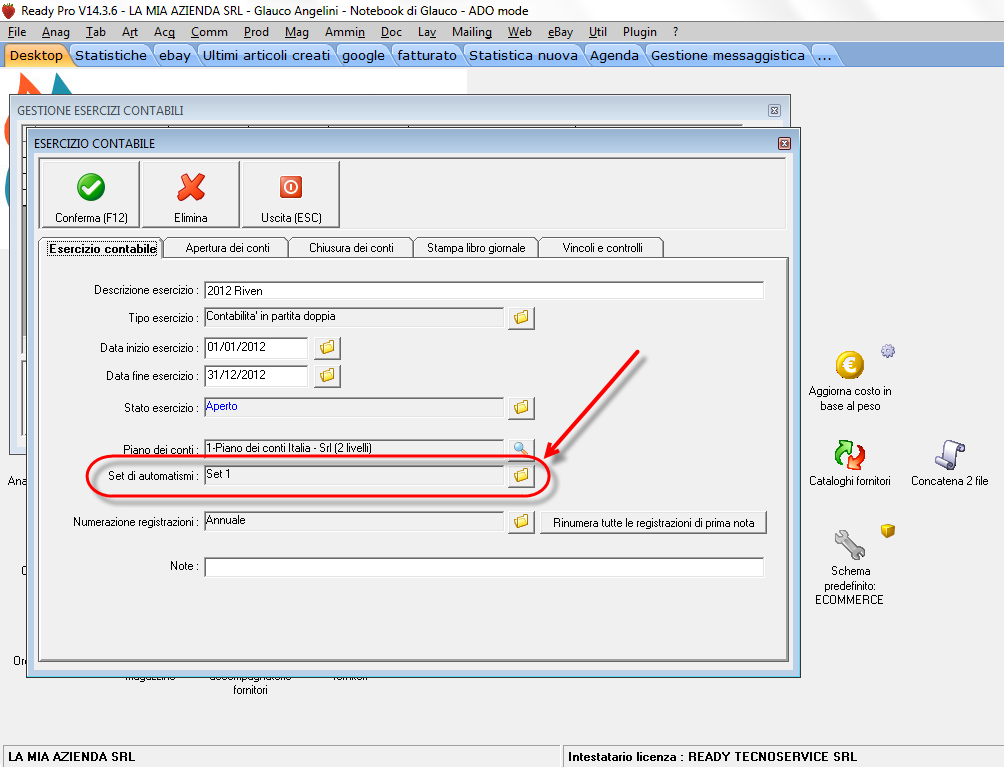Open folder picker next to Tipo esercizio
Screen dimensions: 1004x768
pyautogui.click(x=521, y=317)
